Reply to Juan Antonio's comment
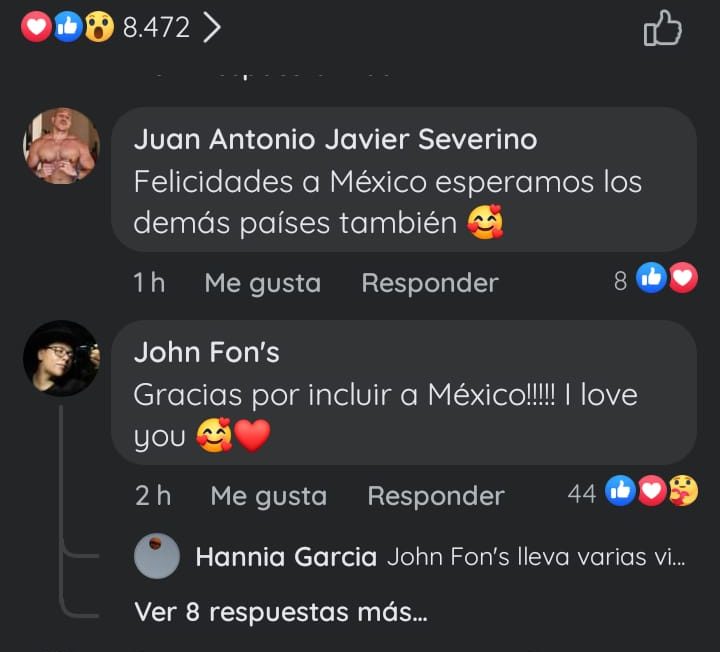The width and height of the screenshot is (720, 652). pos(430,283)
